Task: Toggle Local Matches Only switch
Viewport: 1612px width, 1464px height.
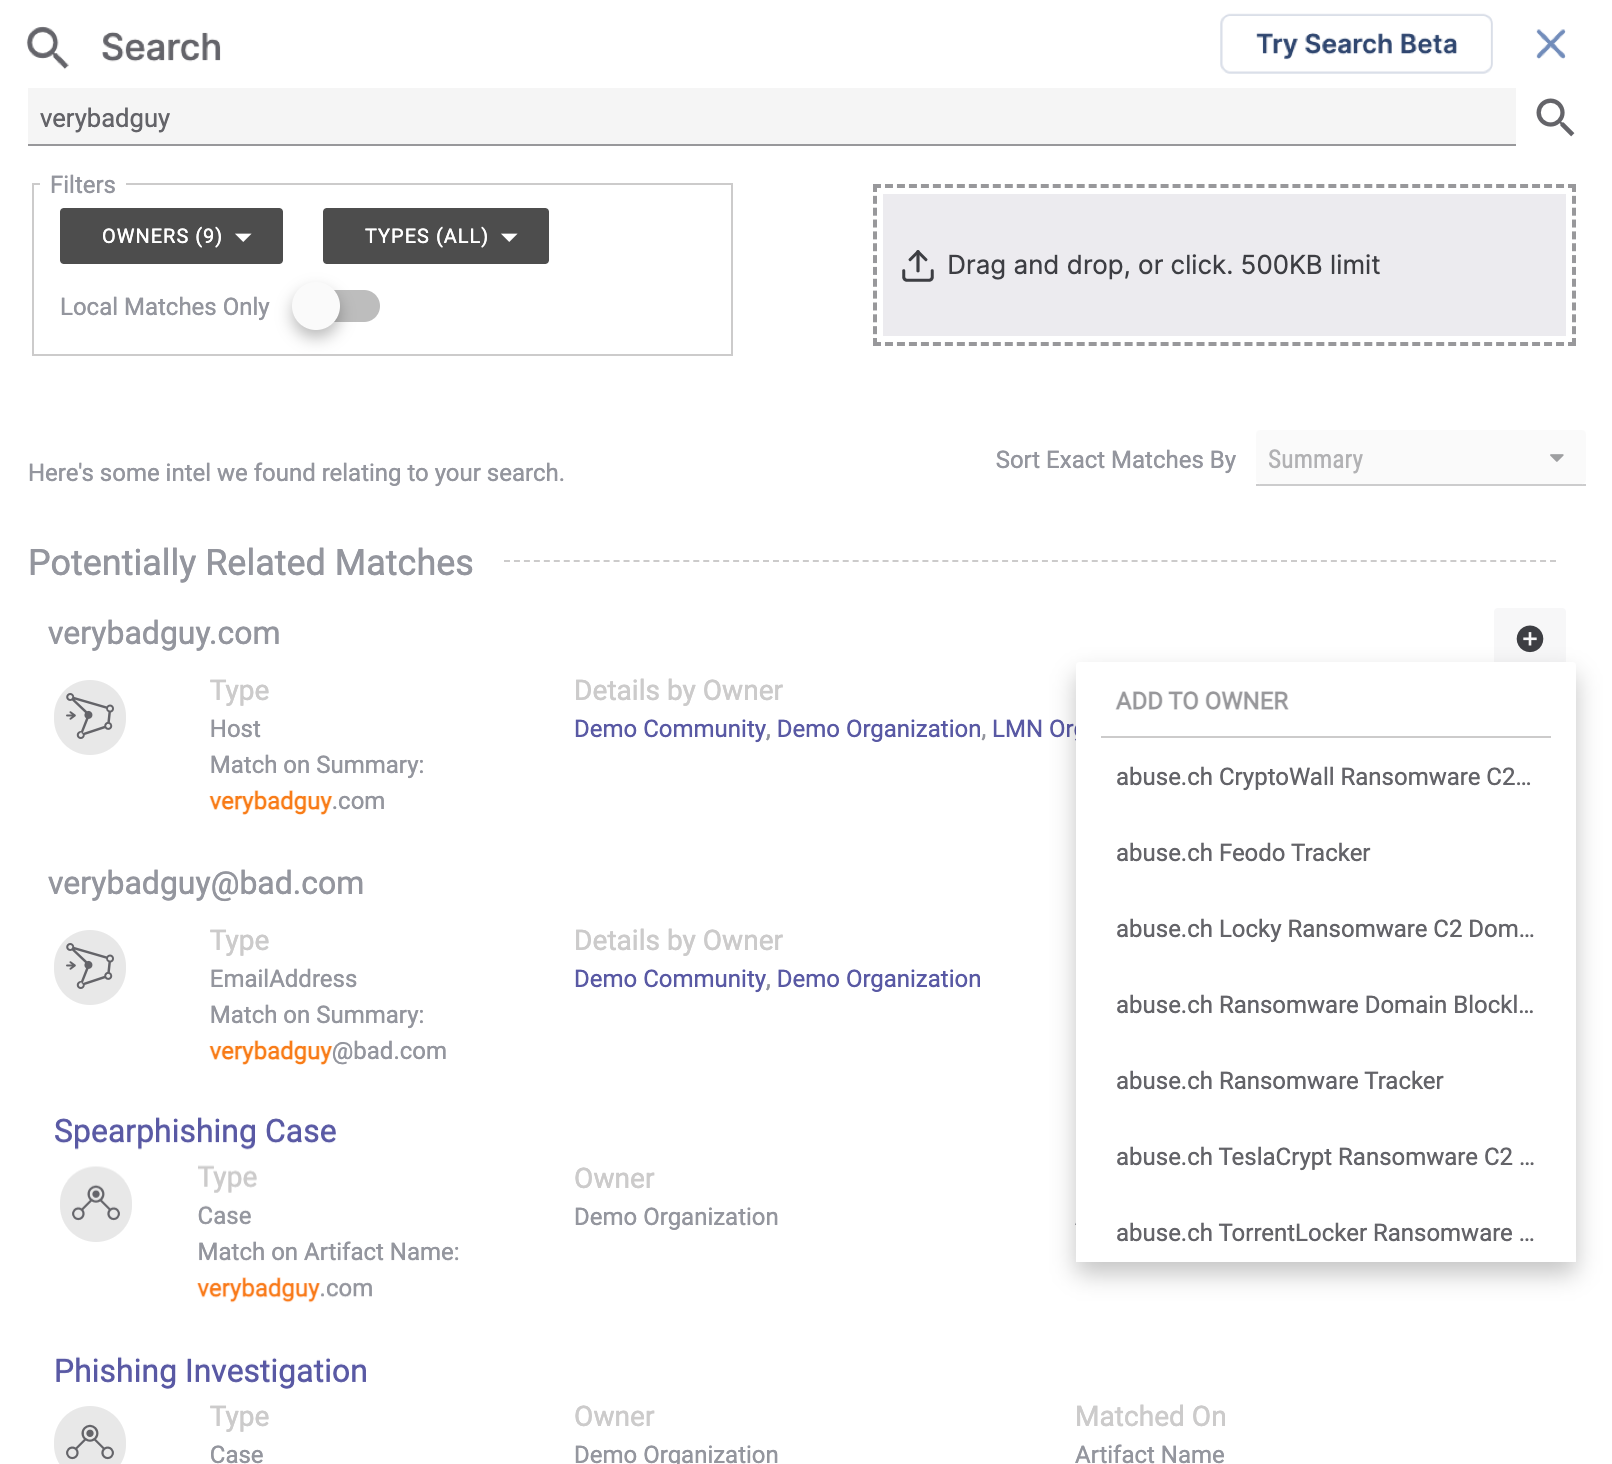Action: coord(336,306)
